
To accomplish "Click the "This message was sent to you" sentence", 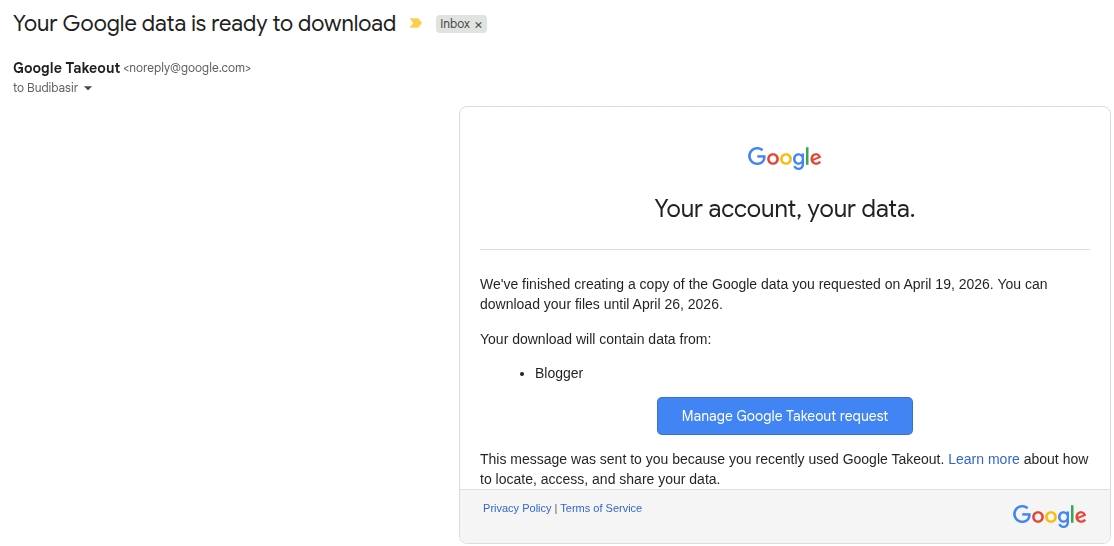I will tap(711, 459).
